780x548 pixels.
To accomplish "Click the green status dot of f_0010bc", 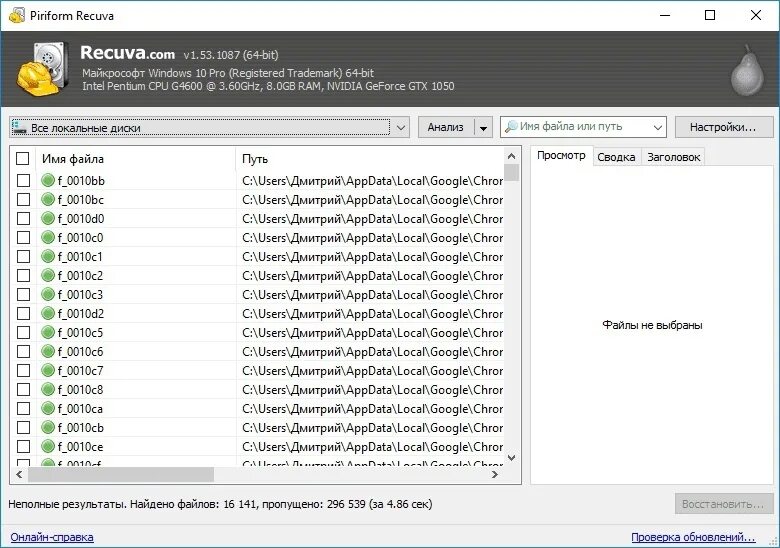I will pyautogui.click(x=48, y=199).
